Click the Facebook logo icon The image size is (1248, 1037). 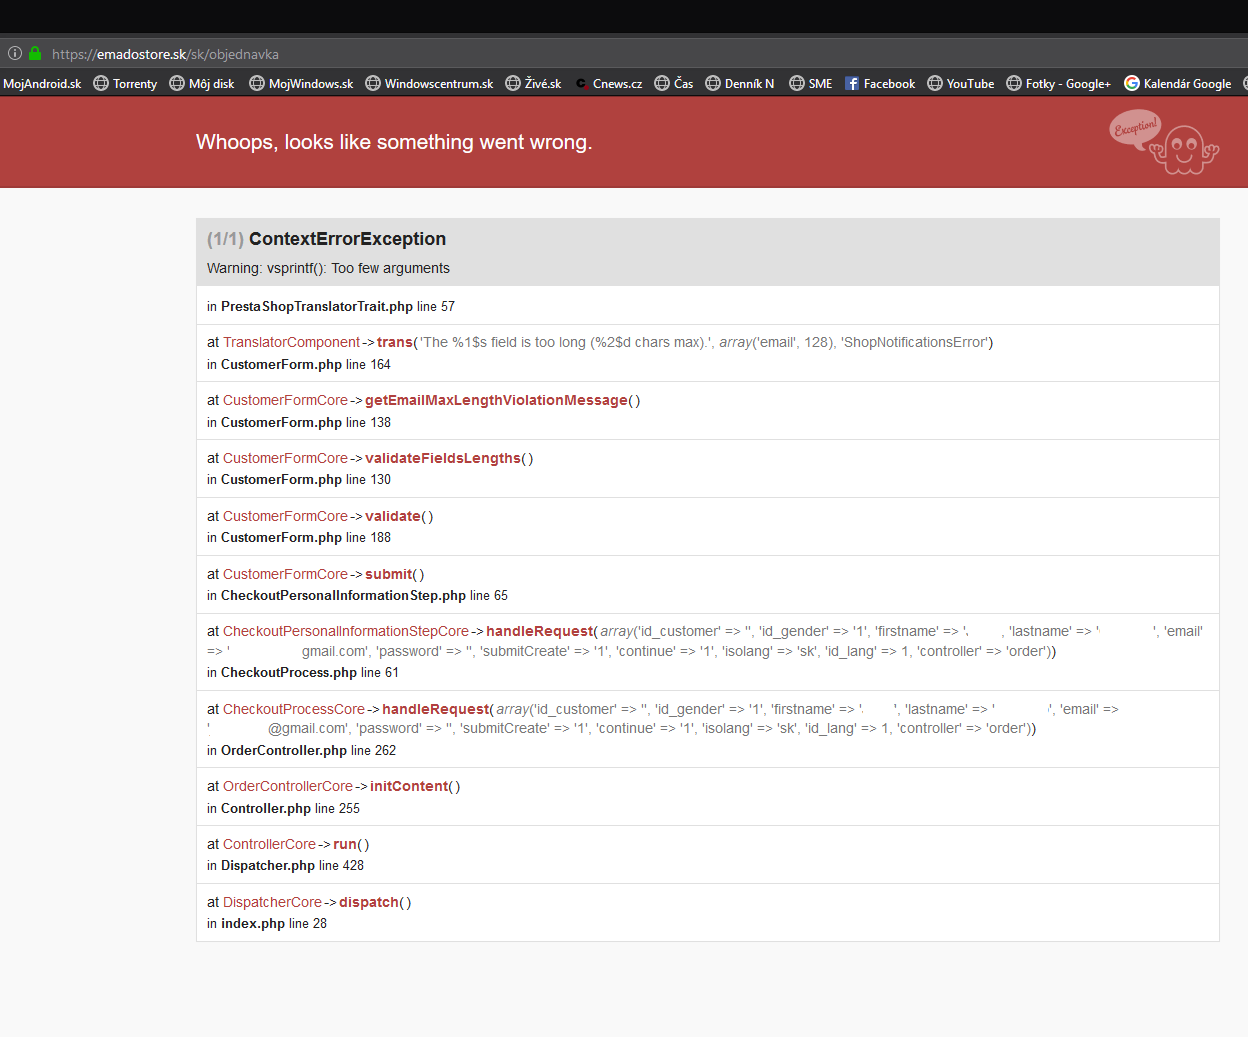(852, 83)
